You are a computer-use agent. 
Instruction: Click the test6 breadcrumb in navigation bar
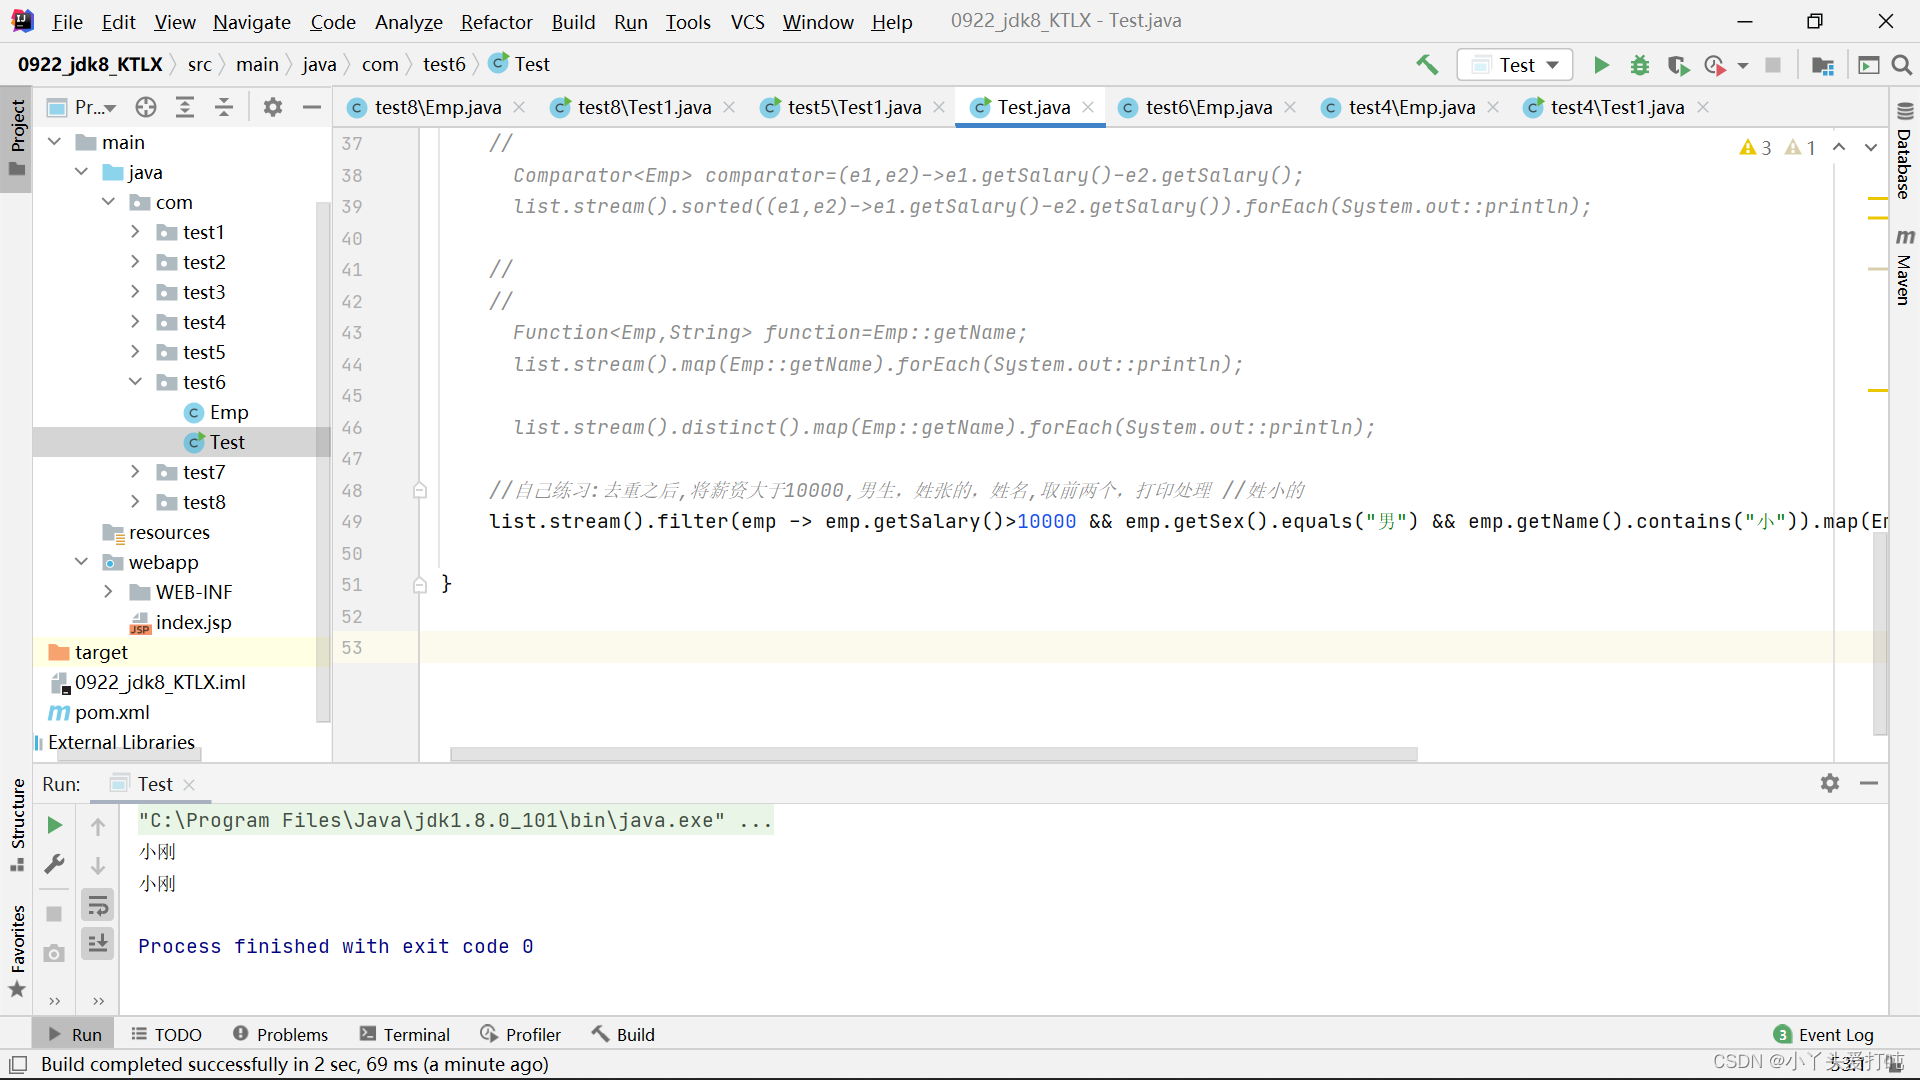point(444,64)
